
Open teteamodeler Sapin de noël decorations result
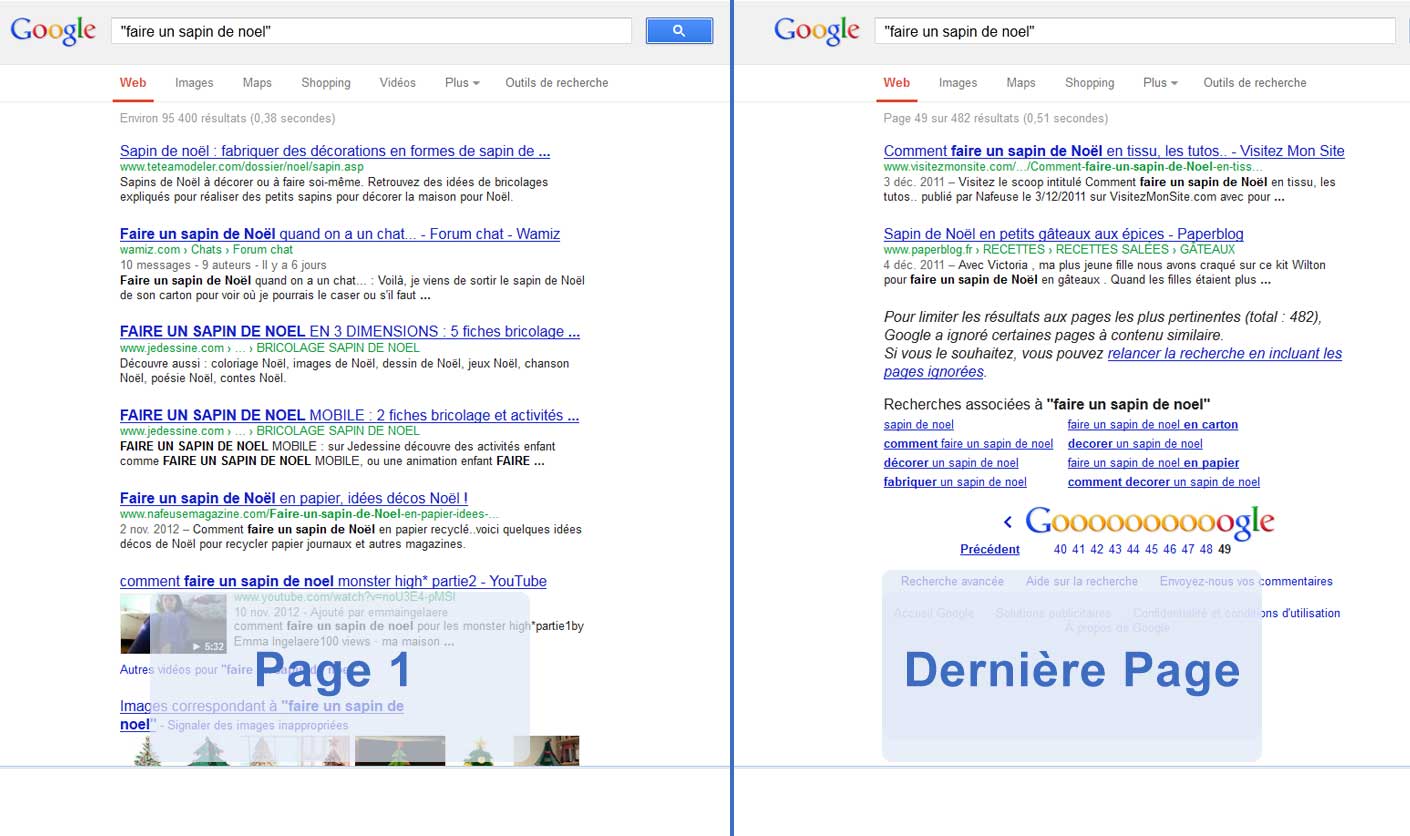(x=335, y=151)
